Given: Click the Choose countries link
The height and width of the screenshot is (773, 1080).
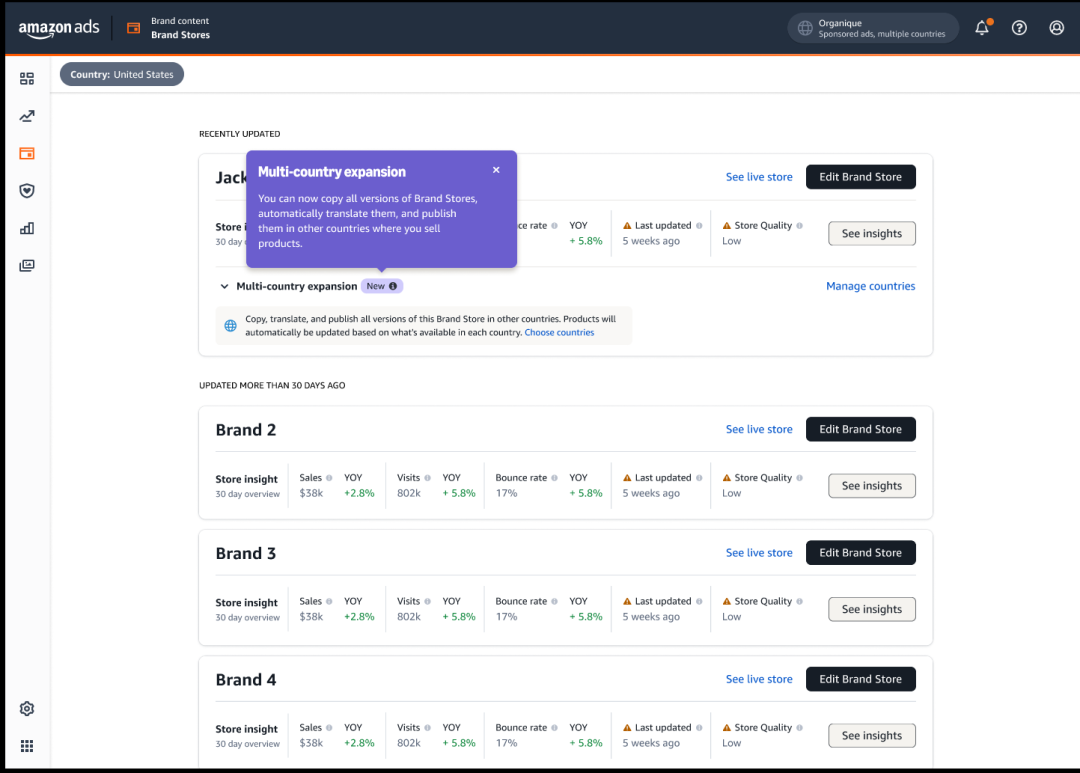Looking at the screenshot, I should coord(559,333).
